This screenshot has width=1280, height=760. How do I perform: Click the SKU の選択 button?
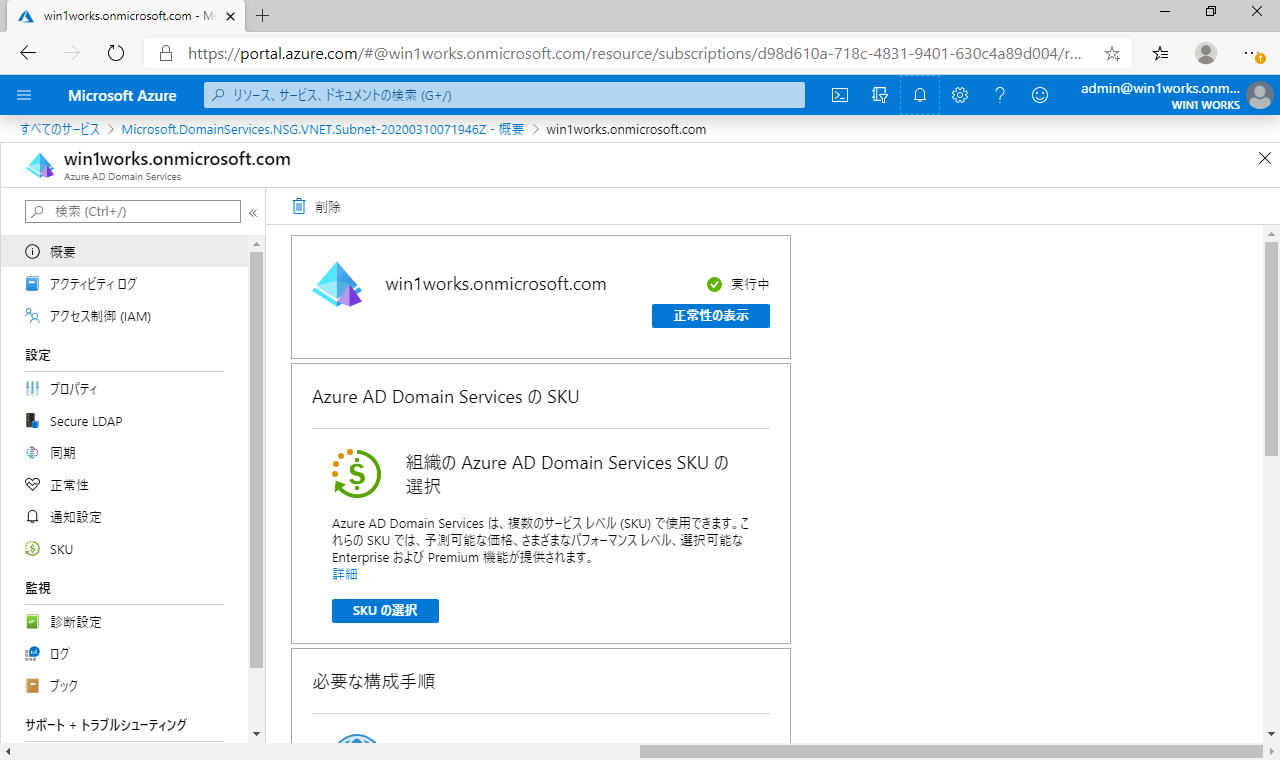click(385, 611)
